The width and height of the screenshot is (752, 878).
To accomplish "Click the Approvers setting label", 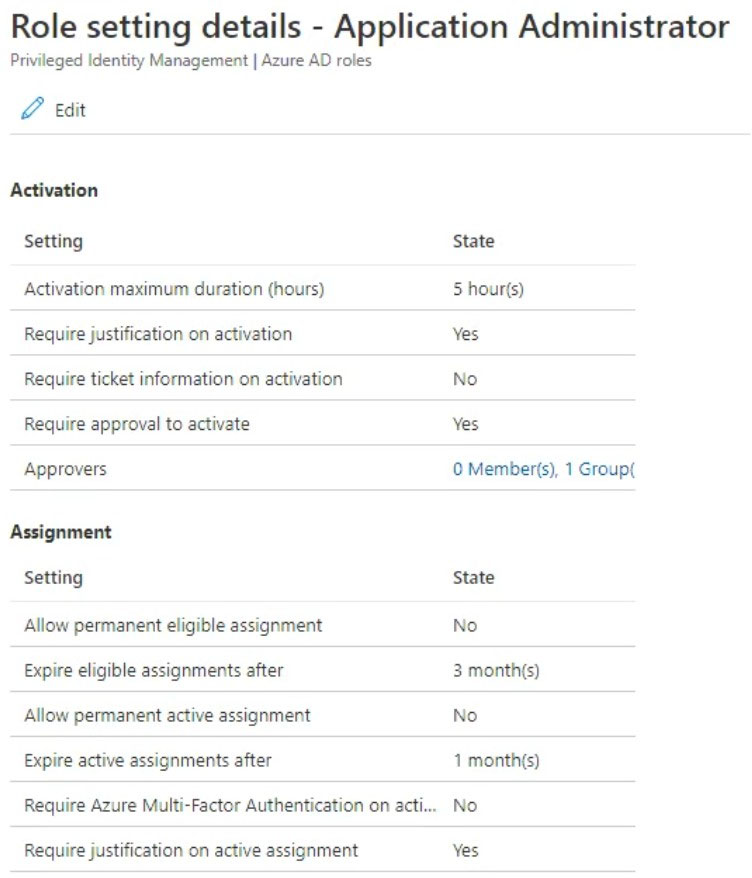I will (66, 469).
